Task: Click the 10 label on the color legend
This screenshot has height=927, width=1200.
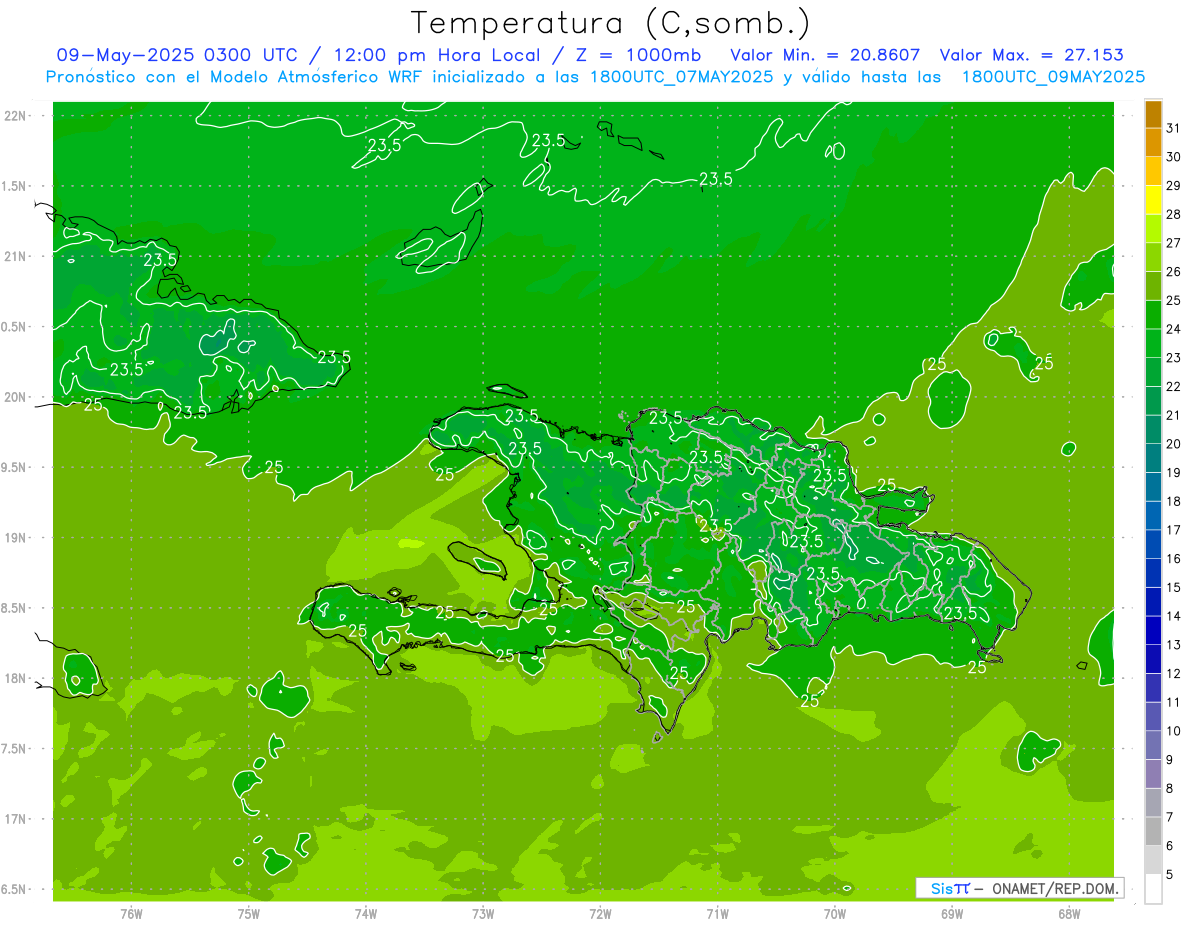Action: [x=1173, y=731]
